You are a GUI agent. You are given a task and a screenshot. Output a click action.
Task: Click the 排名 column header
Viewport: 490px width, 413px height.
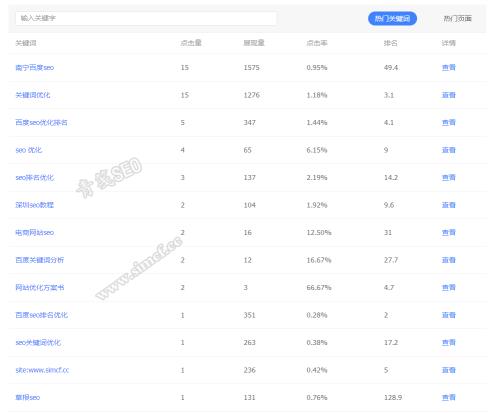(x=390, y=43)
